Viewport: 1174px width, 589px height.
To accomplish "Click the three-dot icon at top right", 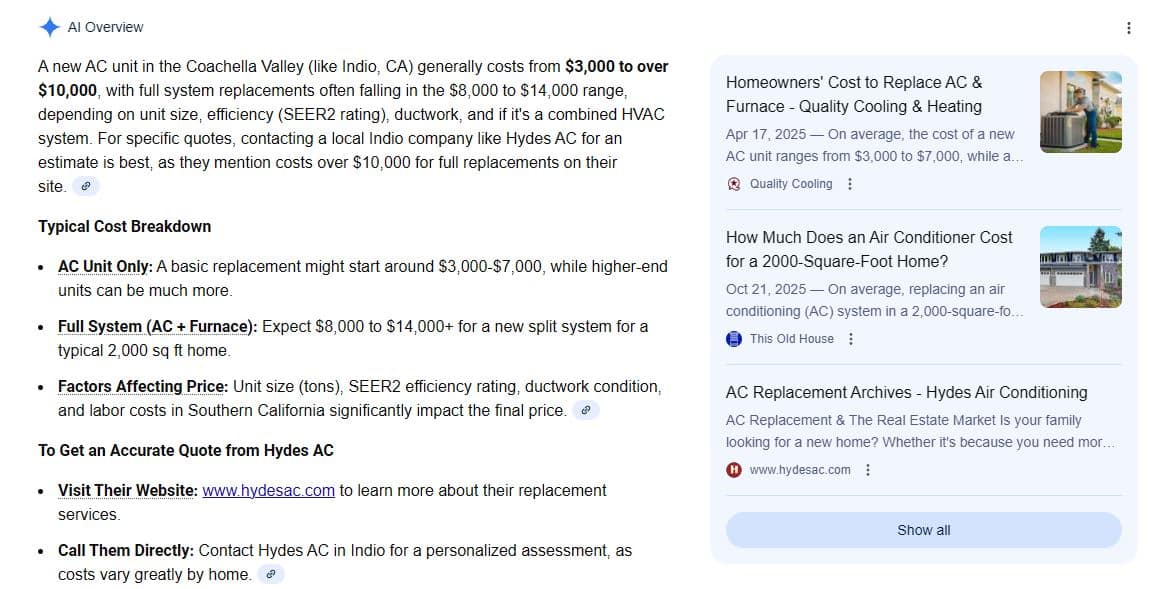I will point(1129,28).
